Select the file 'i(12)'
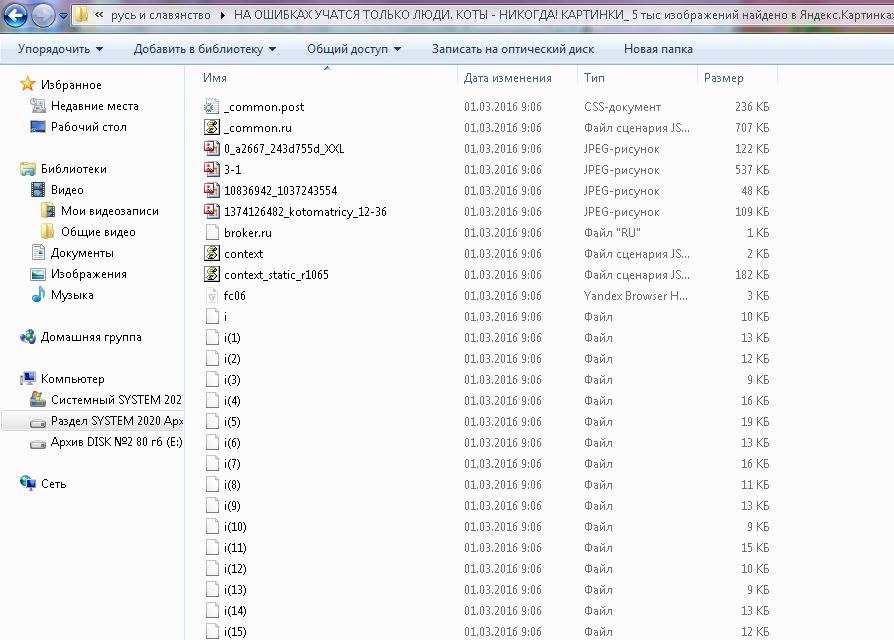The image size is (894, 640). pyautogui.click(x=235, y=568)
